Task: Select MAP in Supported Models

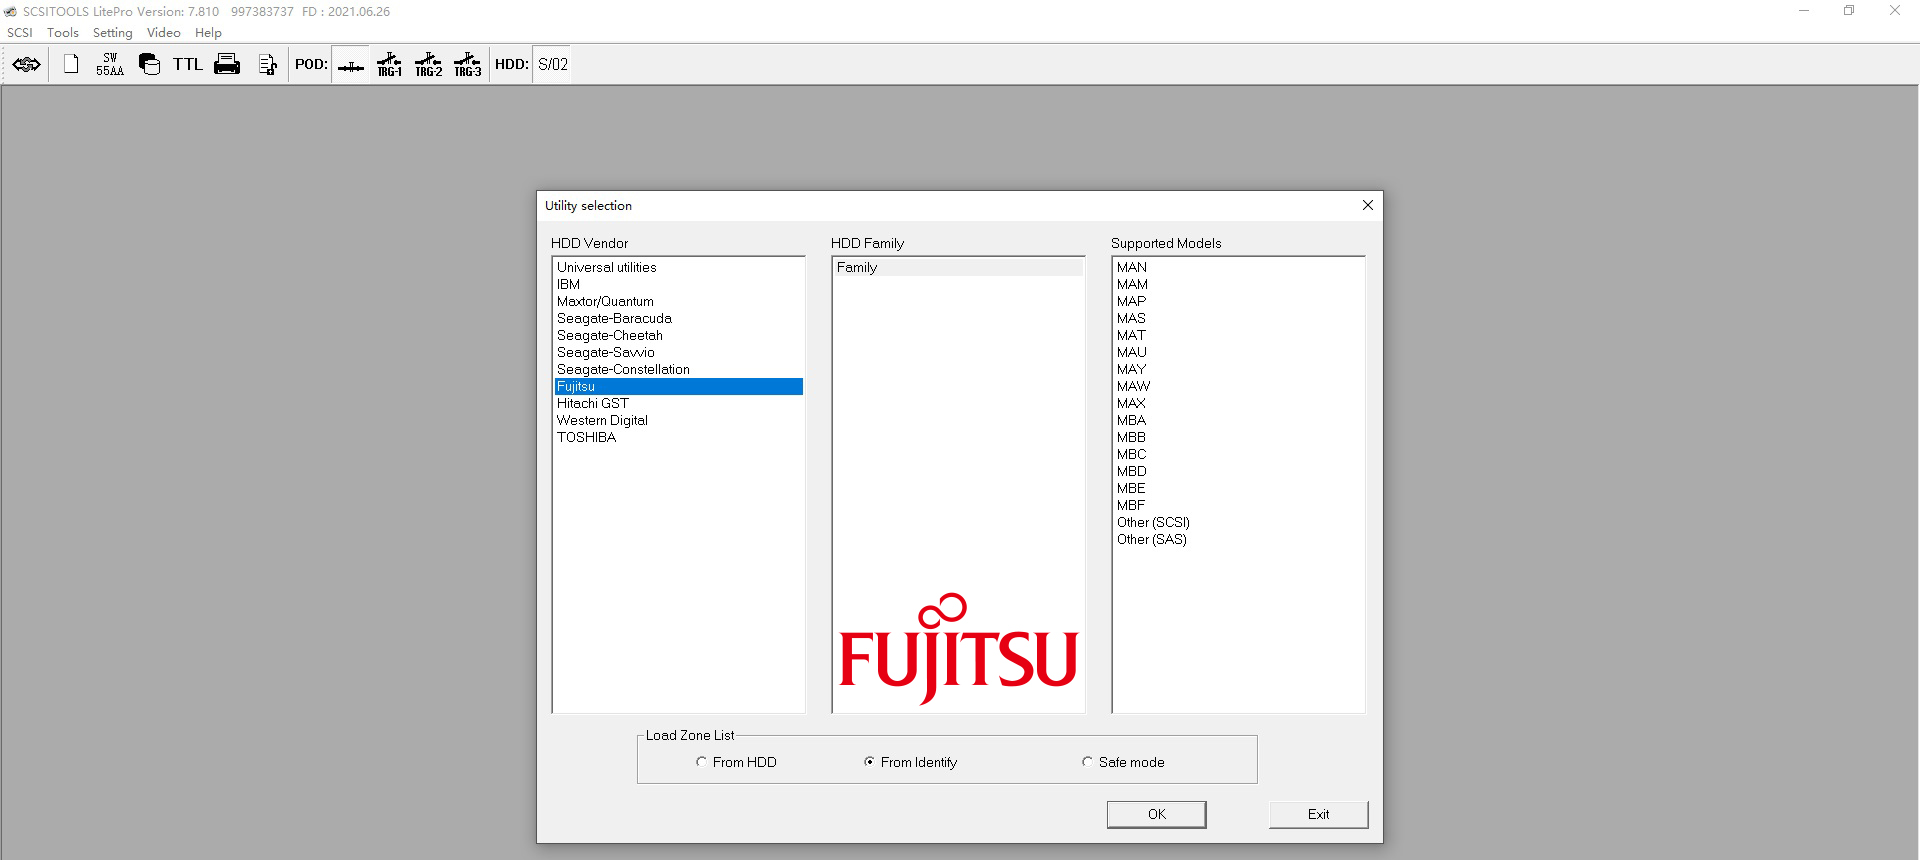Action: tap(1238, 301)
